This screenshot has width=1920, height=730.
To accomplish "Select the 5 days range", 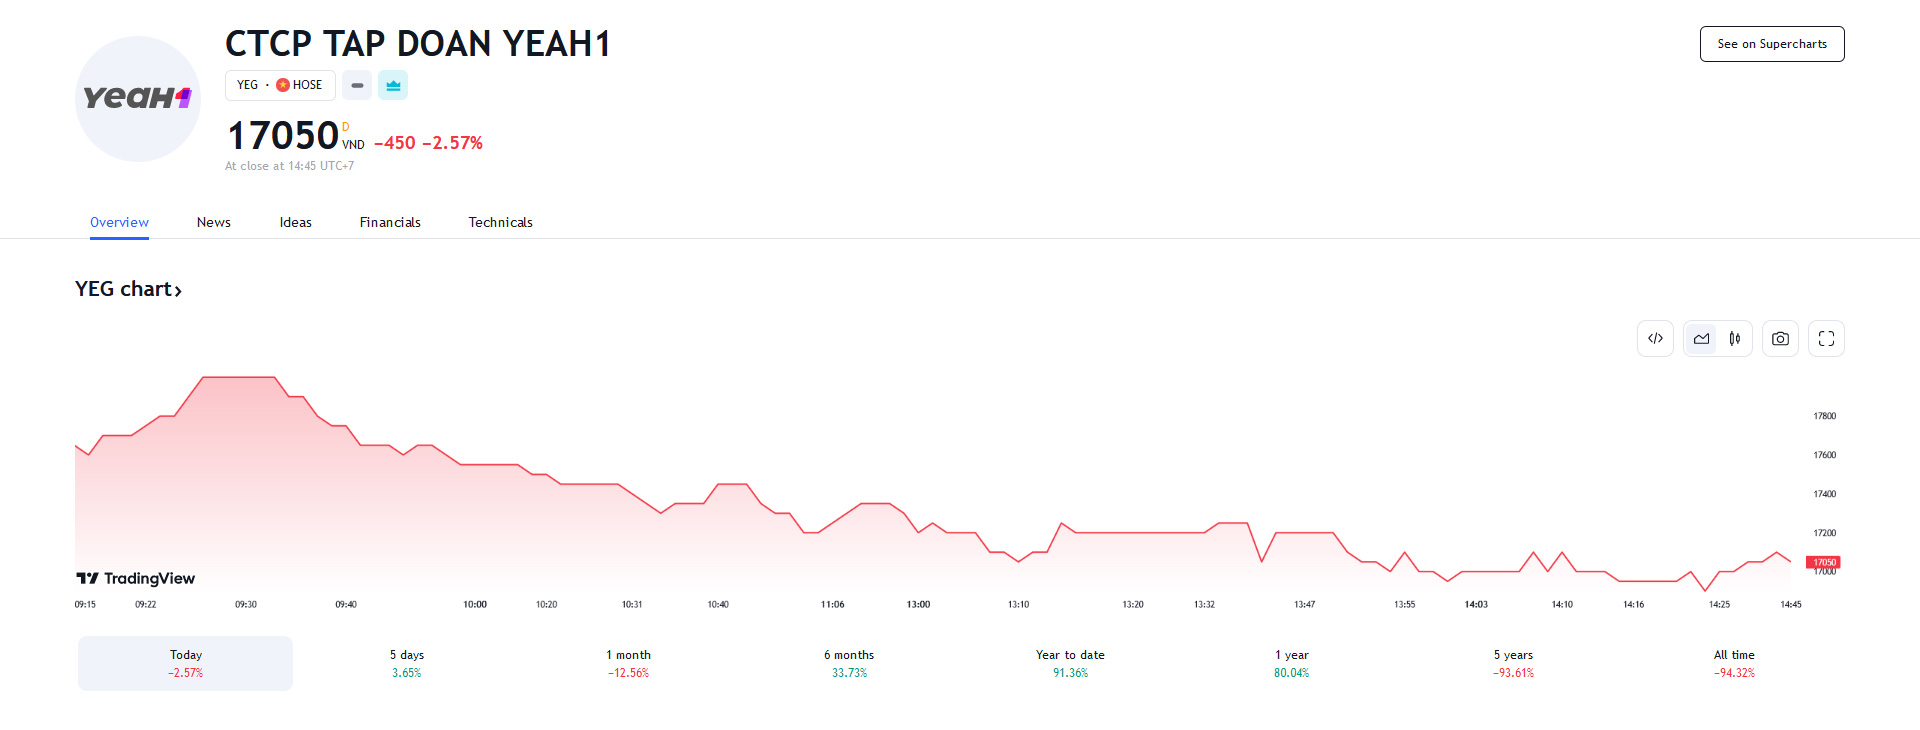I will coord(407,663).
